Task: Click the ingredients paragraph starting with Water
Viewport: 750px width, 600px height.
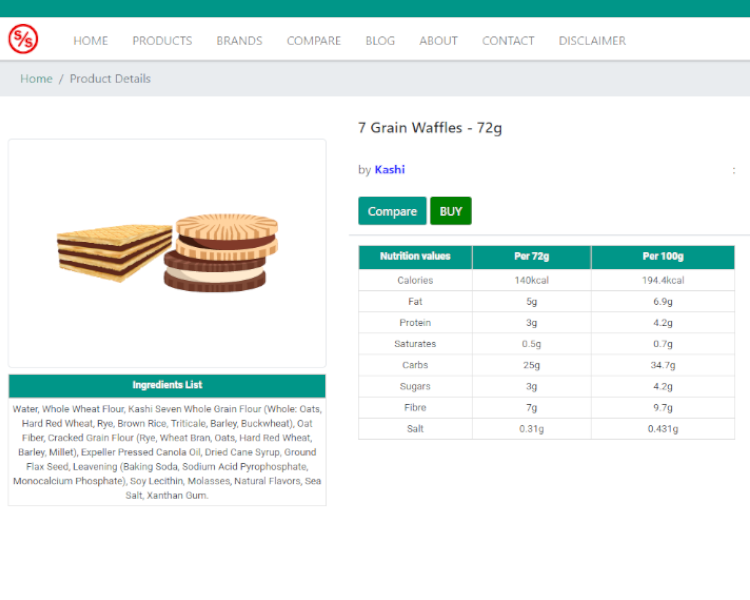Action: pos(167,452)
